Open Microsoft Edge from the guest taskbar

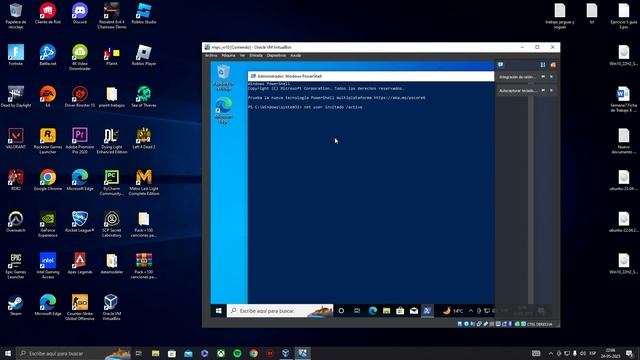pos(373,311)
